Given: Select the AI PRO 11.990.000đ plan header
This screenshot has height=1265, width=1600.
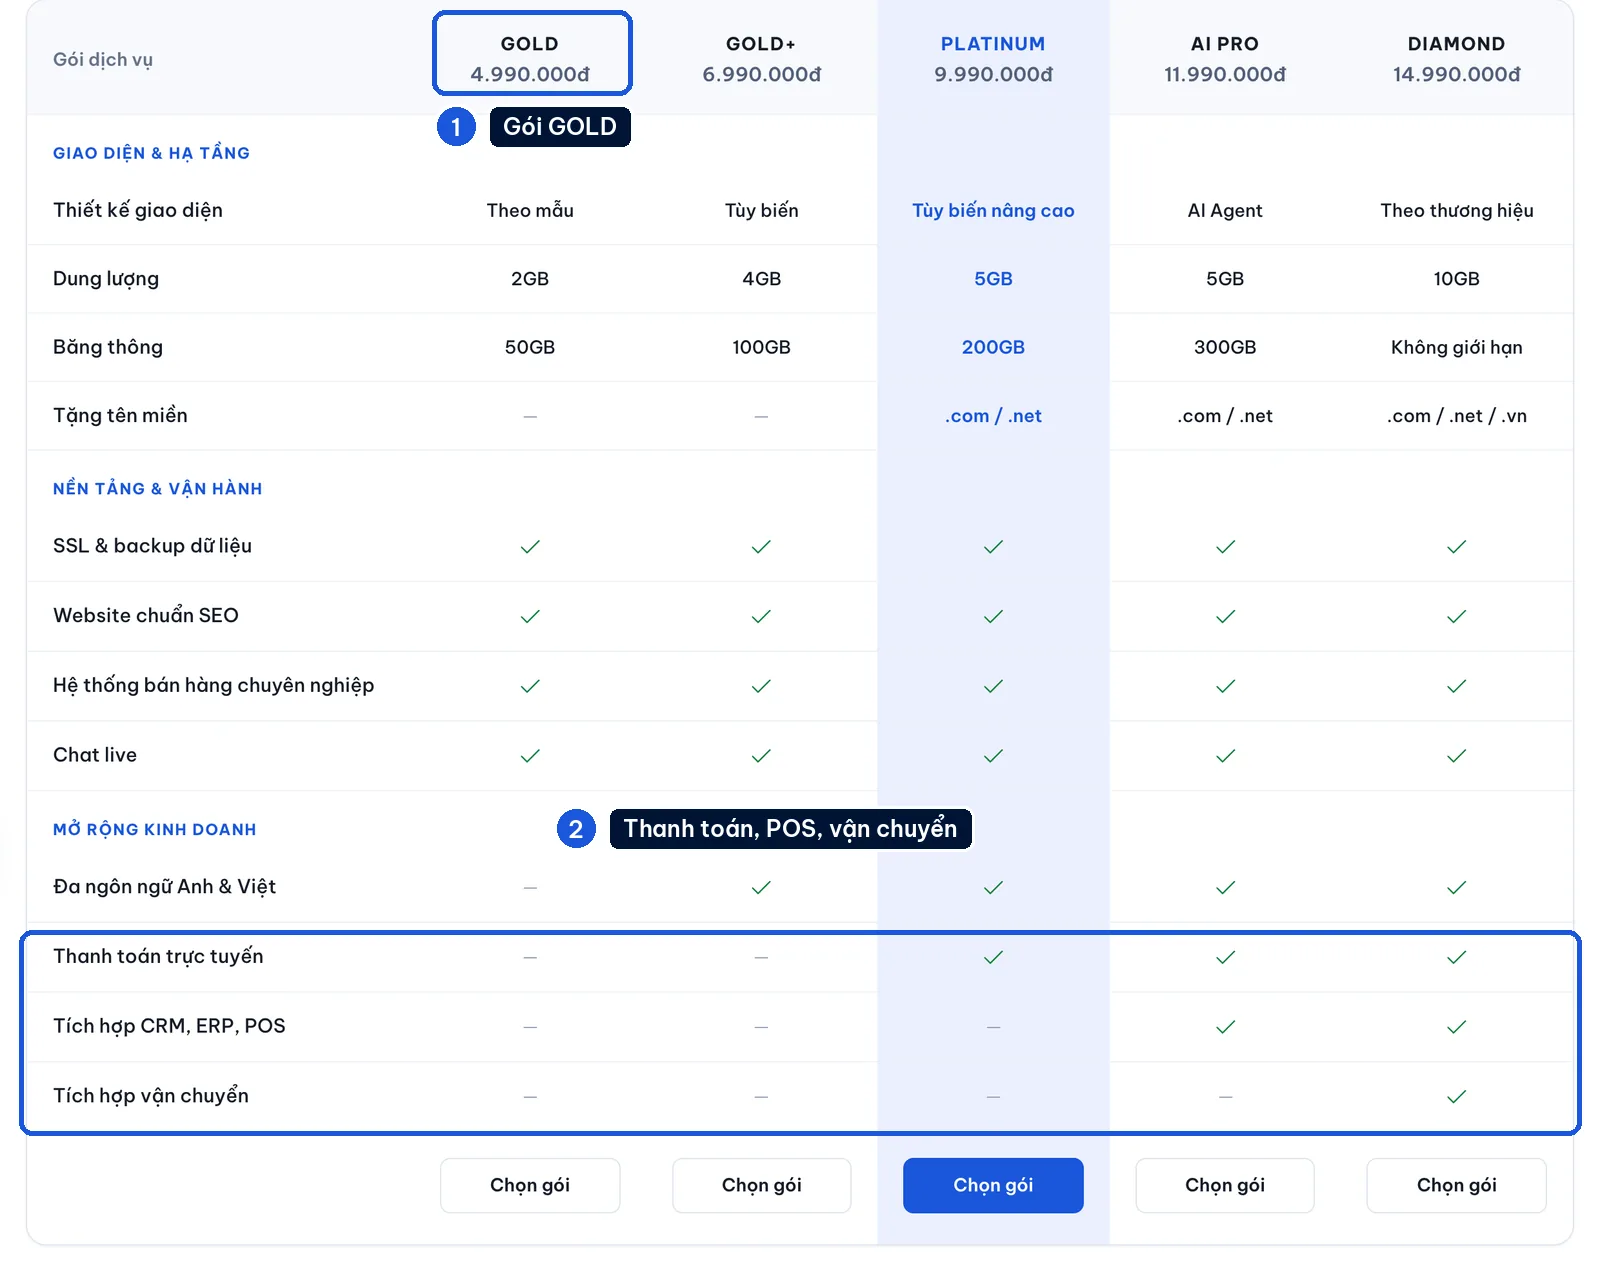Looking at the screenshot, I should pos(1225,58).
